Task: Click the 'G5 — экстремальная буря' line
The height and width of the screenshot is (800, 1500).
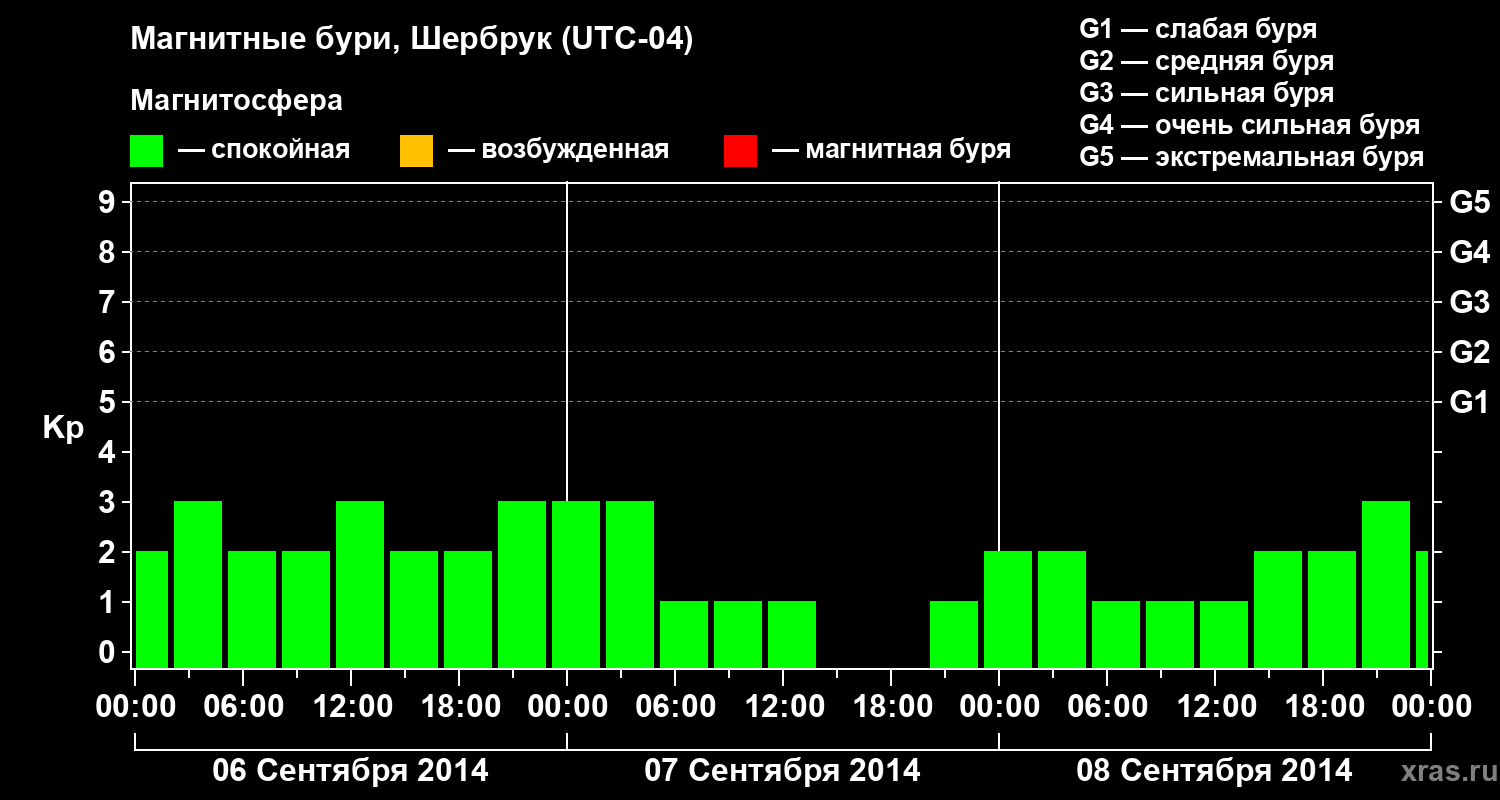Action: point(1252,157)
